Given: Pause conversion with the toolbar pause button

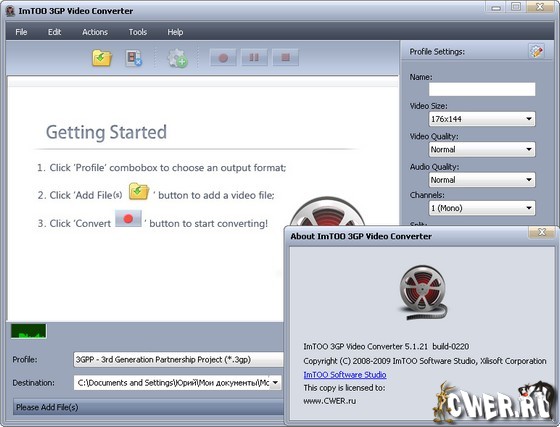Looking at the screenshot, I should [254, 57].
